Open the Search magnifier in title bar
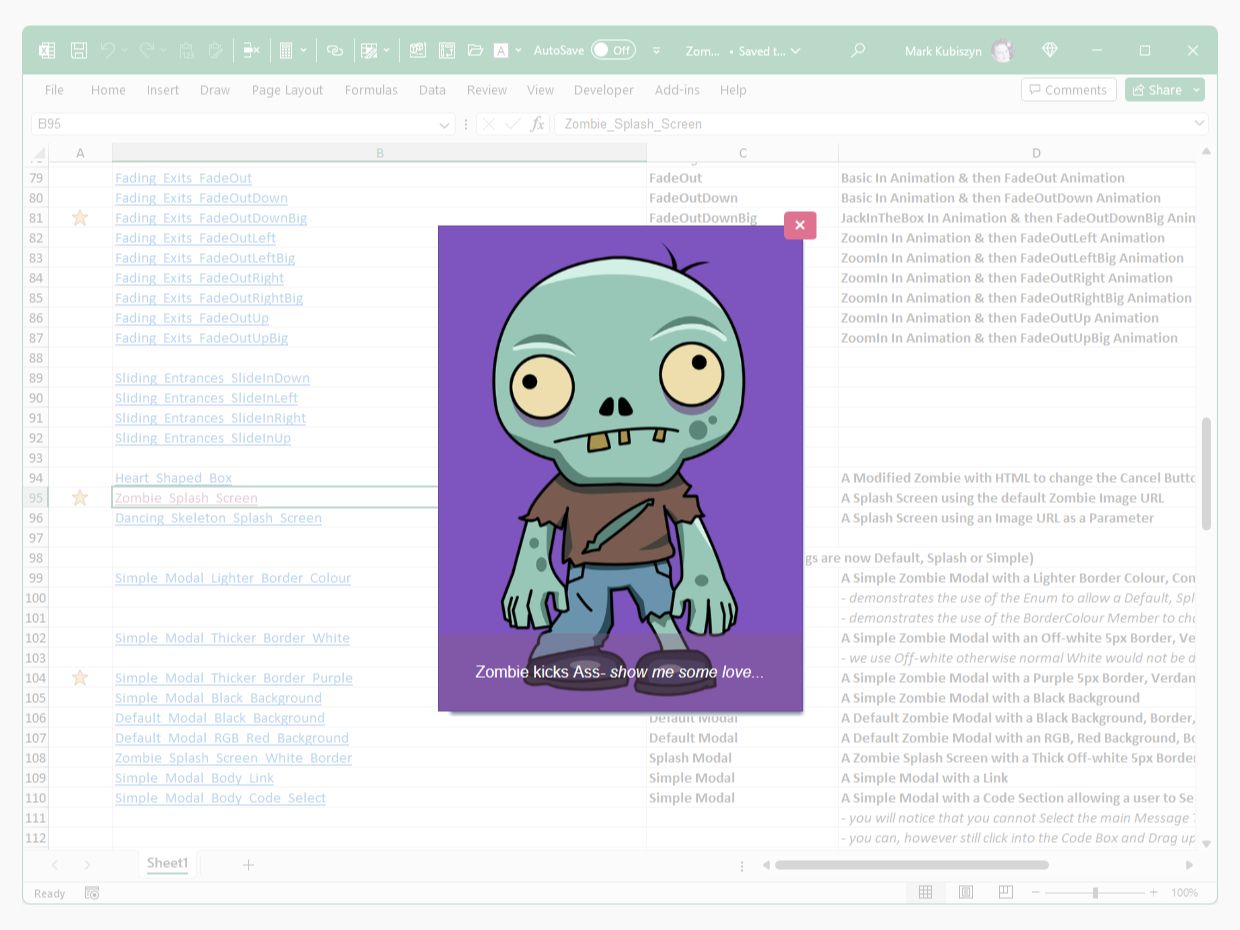 [857, 50]
